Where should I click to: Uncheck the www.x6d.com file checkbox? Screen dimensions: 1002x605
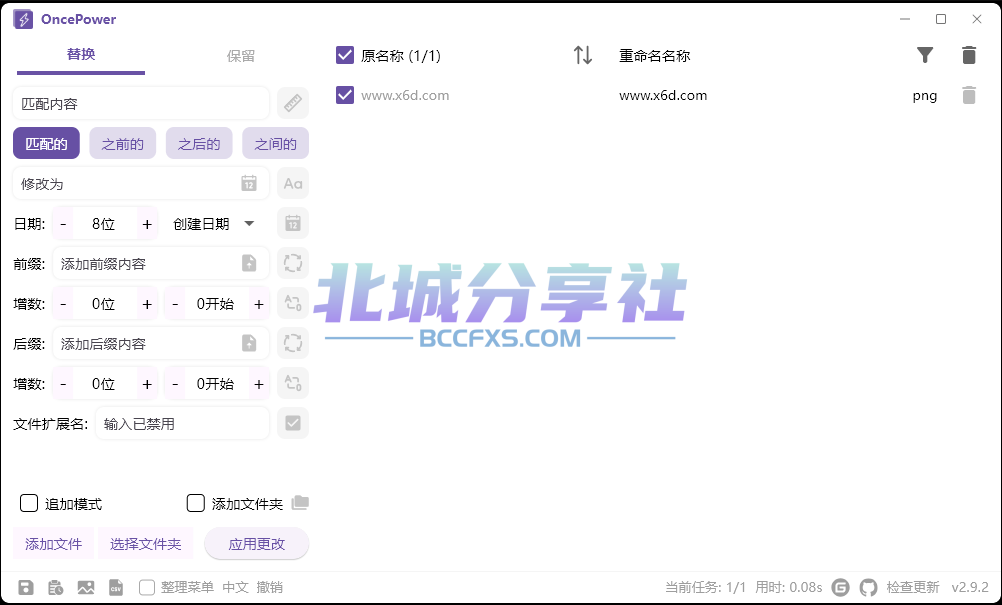[344, 95]
